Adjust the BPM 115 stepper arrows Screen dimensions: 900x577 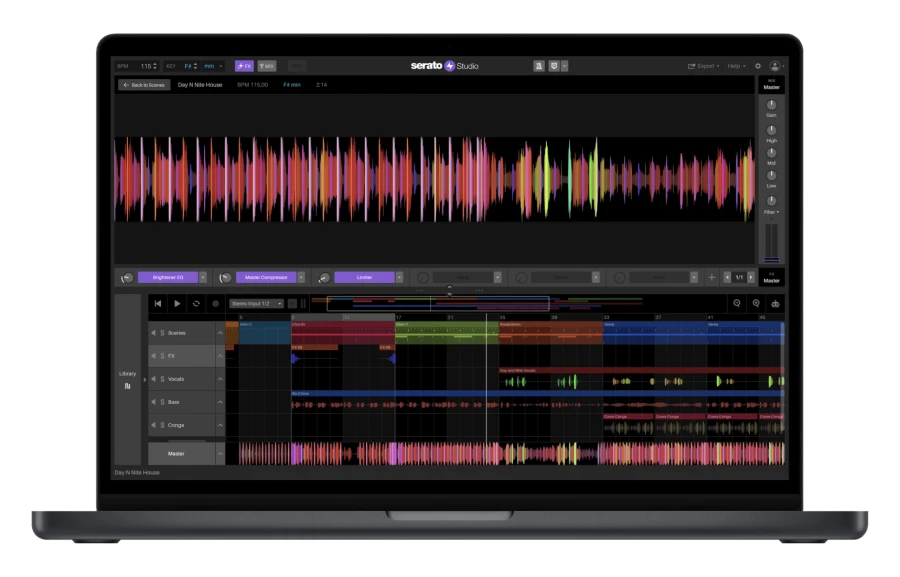click(155, 66)
